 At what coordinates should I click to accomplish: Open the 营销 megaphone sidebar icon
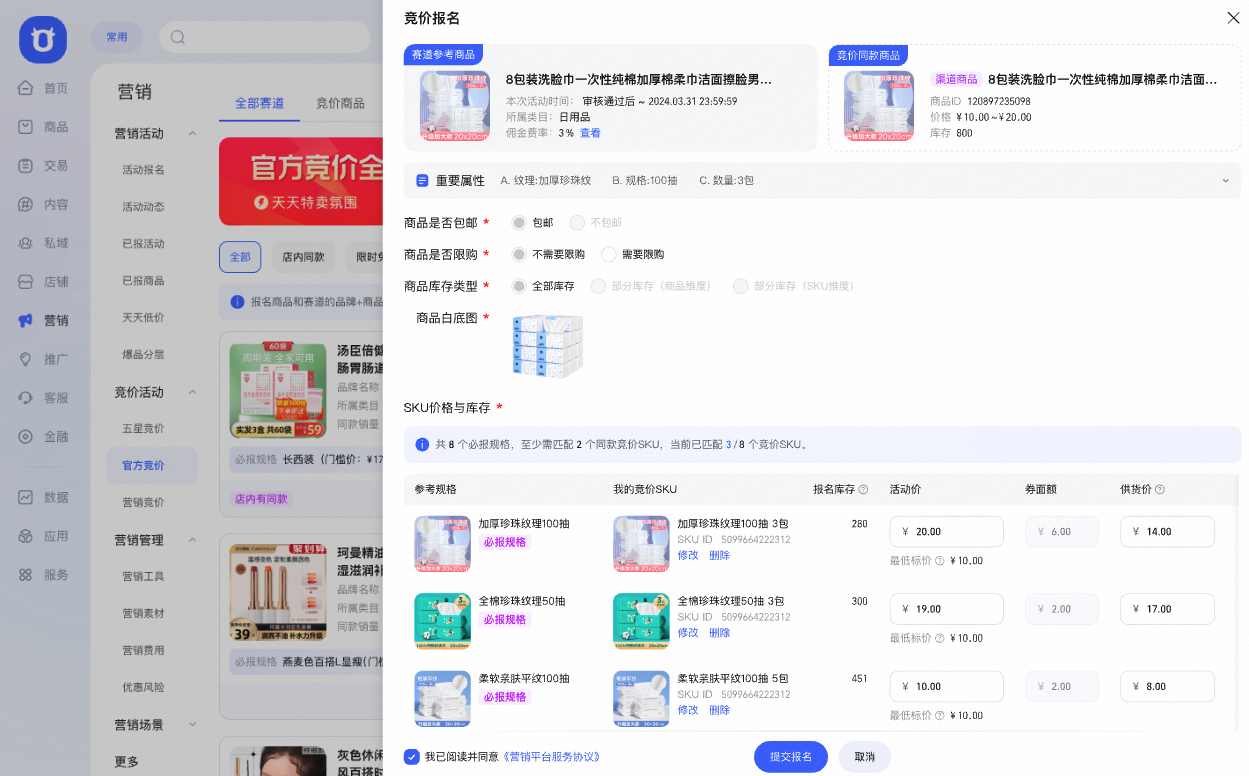point(26,320)
